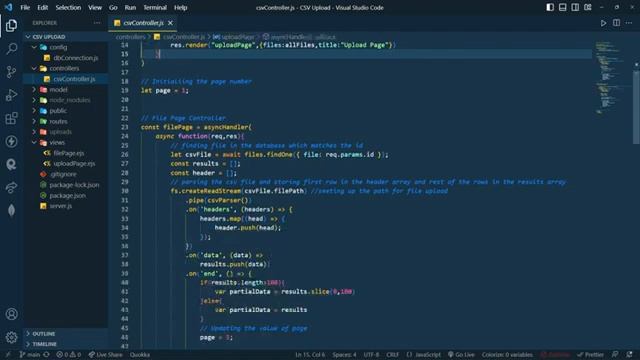Split the editor to the right
This screenshot has width=640, height=360.
[x=616, y=23]
